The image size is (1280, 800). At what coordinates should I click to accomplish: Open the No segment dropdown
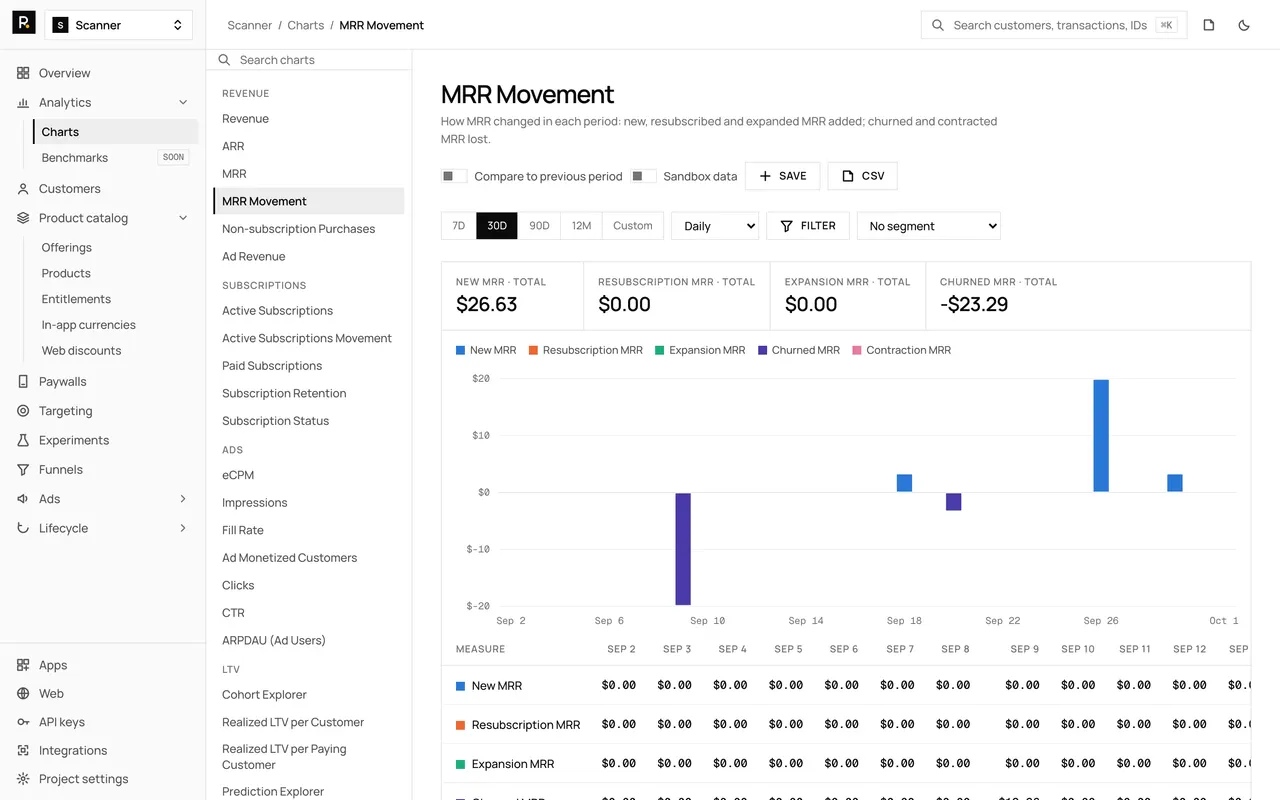pos(929,226)
